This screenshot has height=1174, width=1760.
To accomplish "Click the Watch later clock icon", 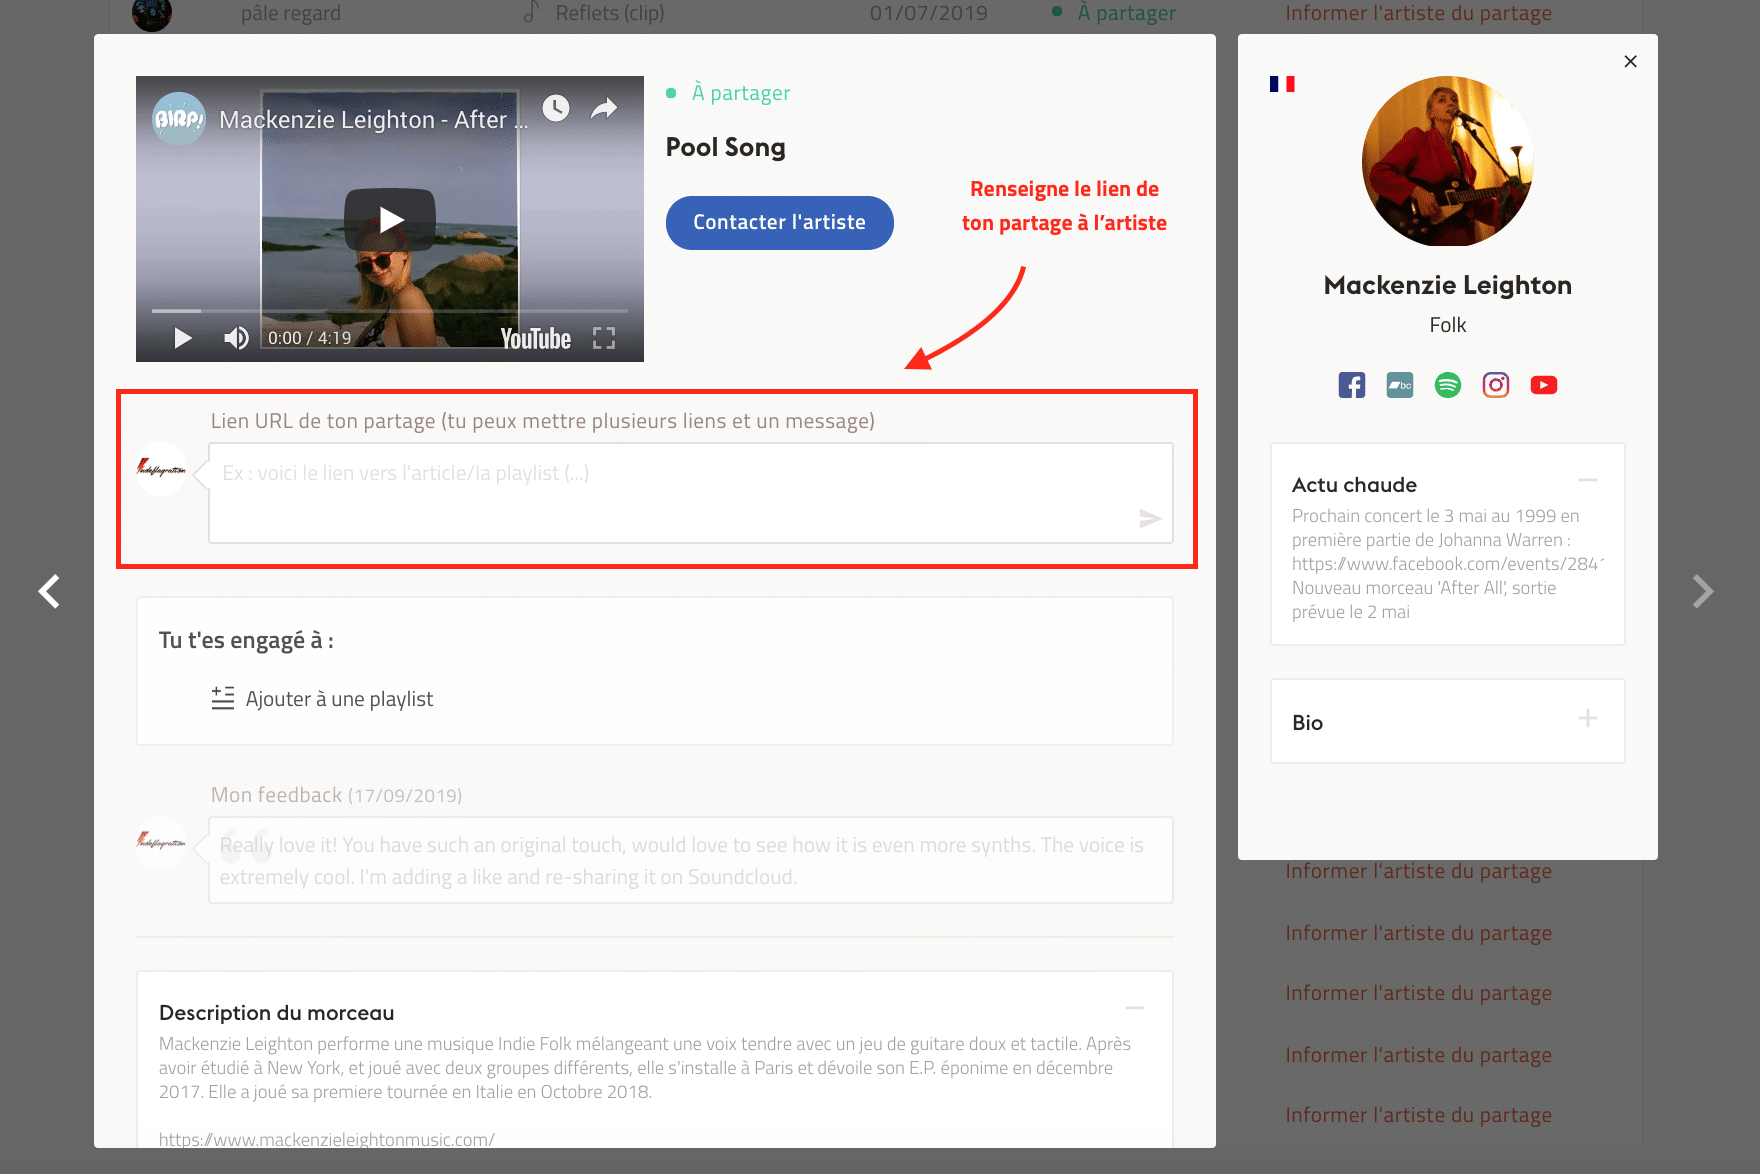I will (556, 108).
